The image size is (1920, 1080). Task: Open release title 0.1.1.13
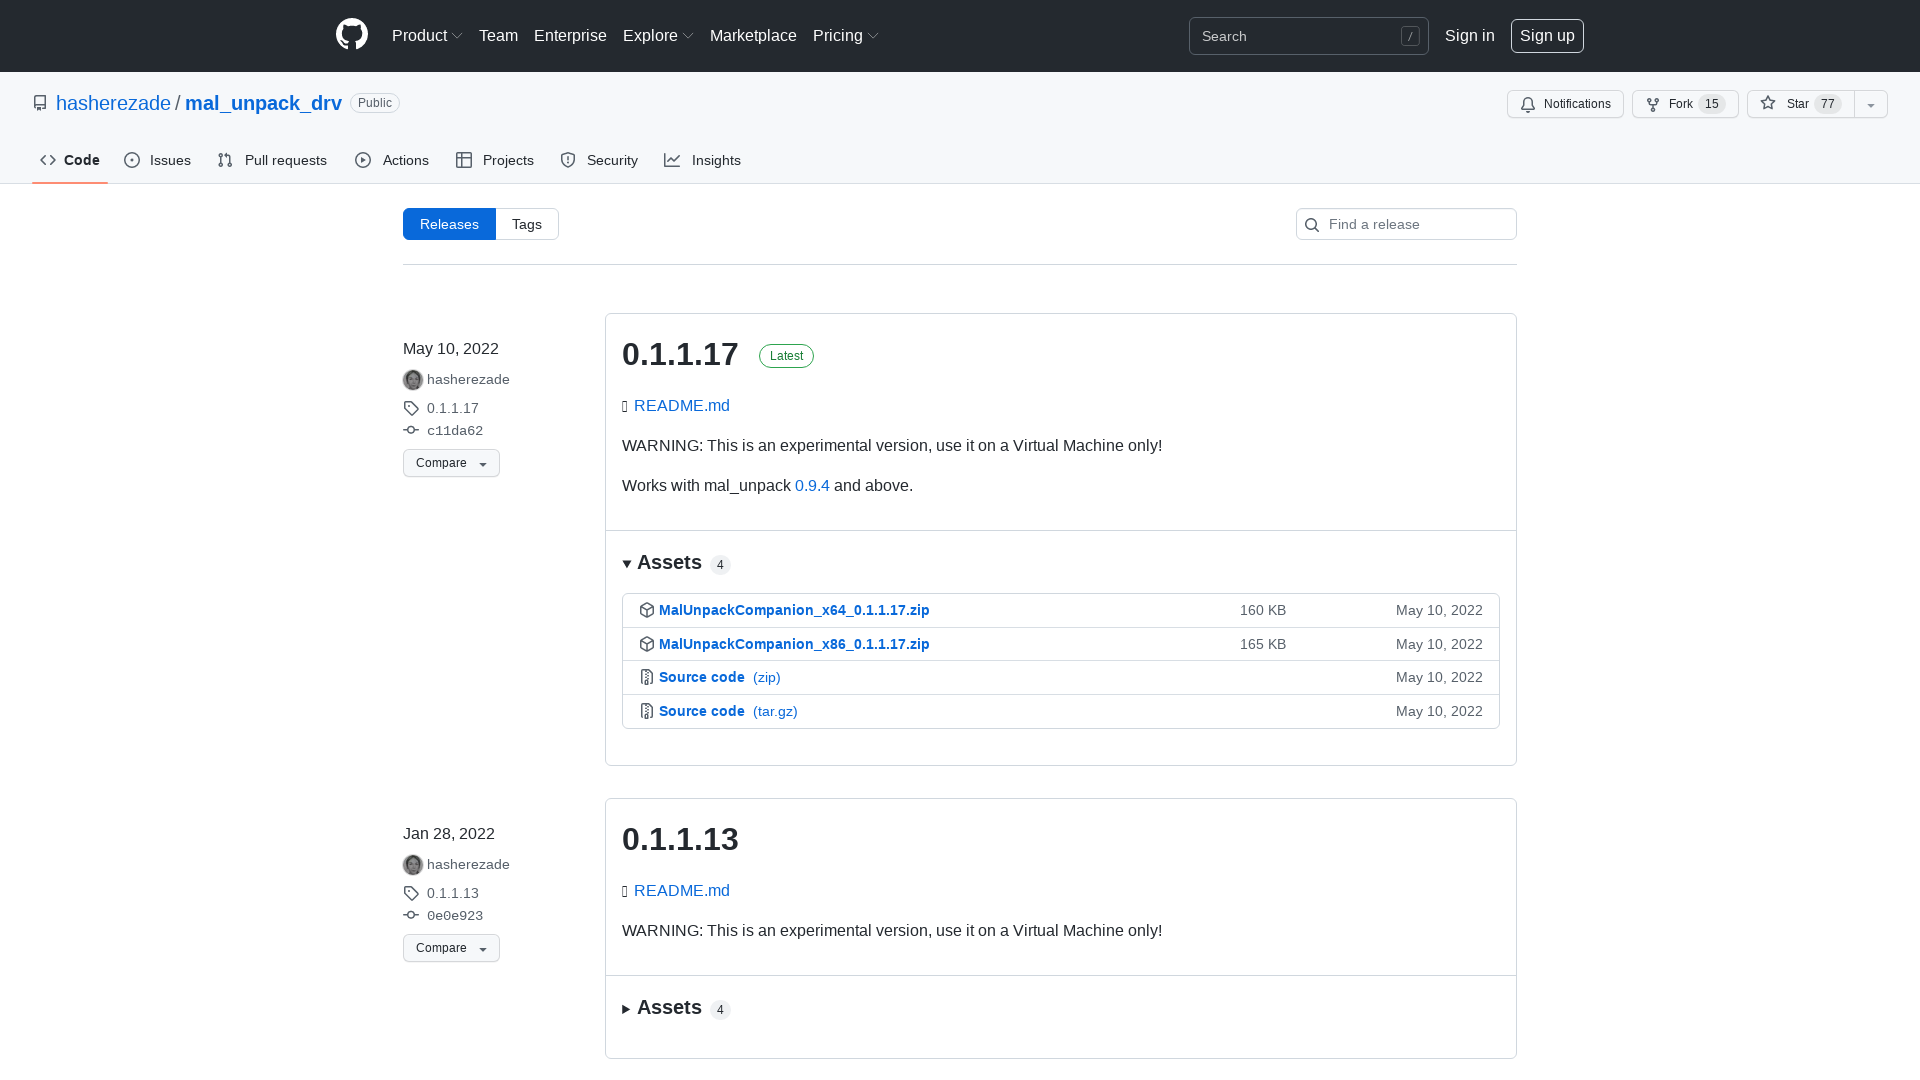coord(680,839)
